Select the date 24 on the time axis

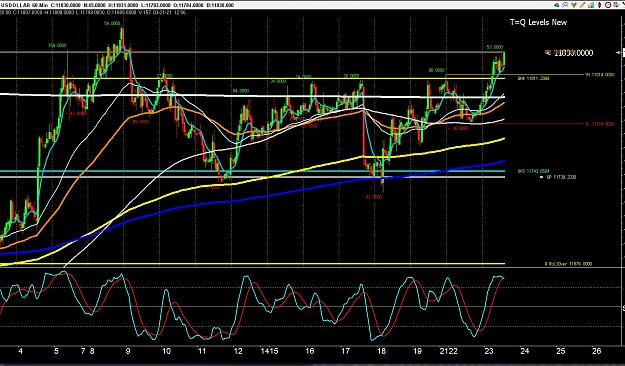click(x=525, y=351)
